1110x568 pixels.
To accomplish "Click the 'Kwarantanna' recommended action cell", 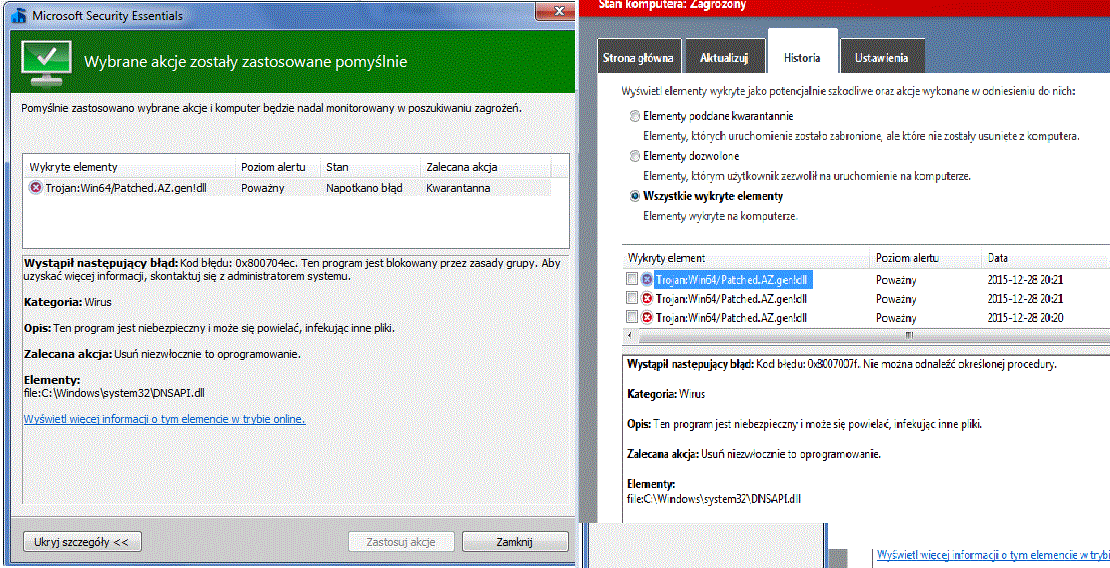I will point(458,188).
